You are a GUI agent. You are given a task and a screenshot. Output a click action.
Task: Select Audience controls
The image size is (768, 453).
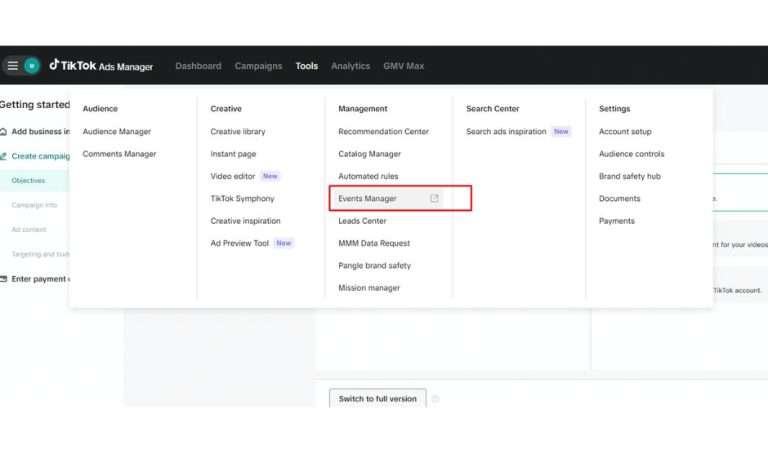click(631, 154)
